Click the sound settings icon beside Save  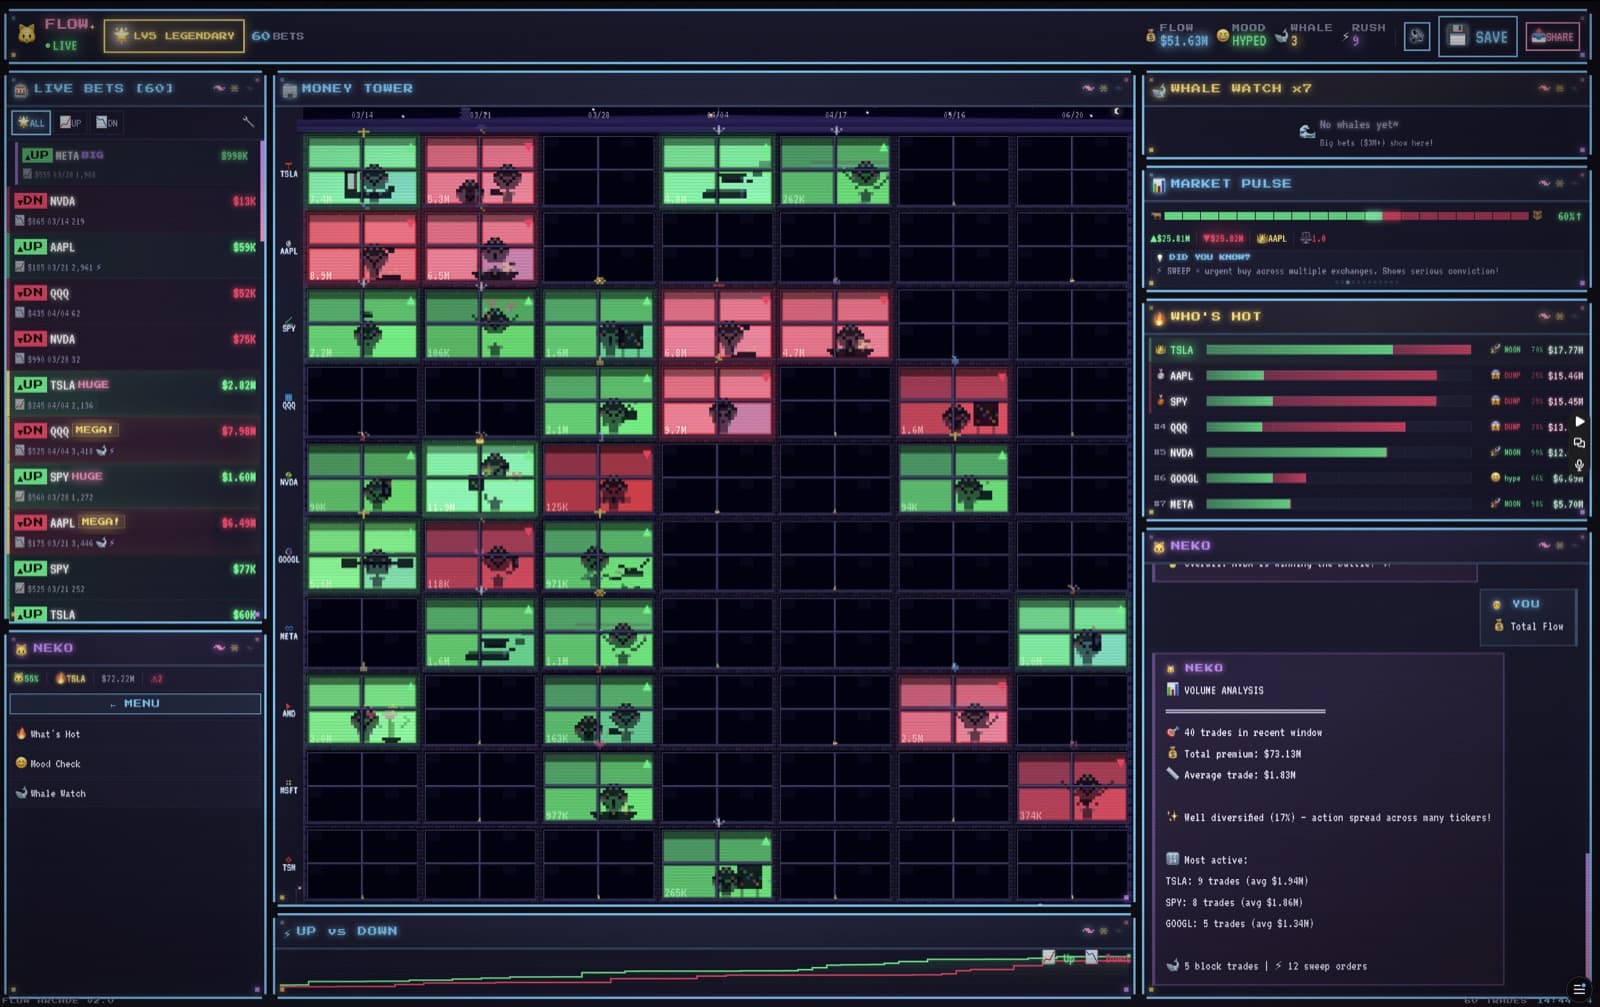pyautogui.click(x=1416, y=37)
